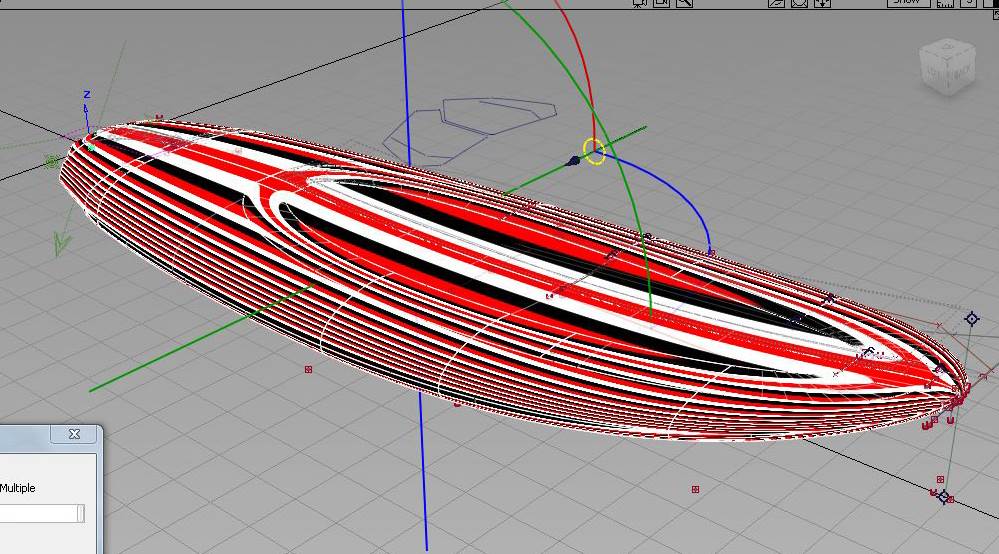Click the zoom magnifier icon in the title bar
The width and height of the screenshot is (999, 554).
[x=685, y=3]
